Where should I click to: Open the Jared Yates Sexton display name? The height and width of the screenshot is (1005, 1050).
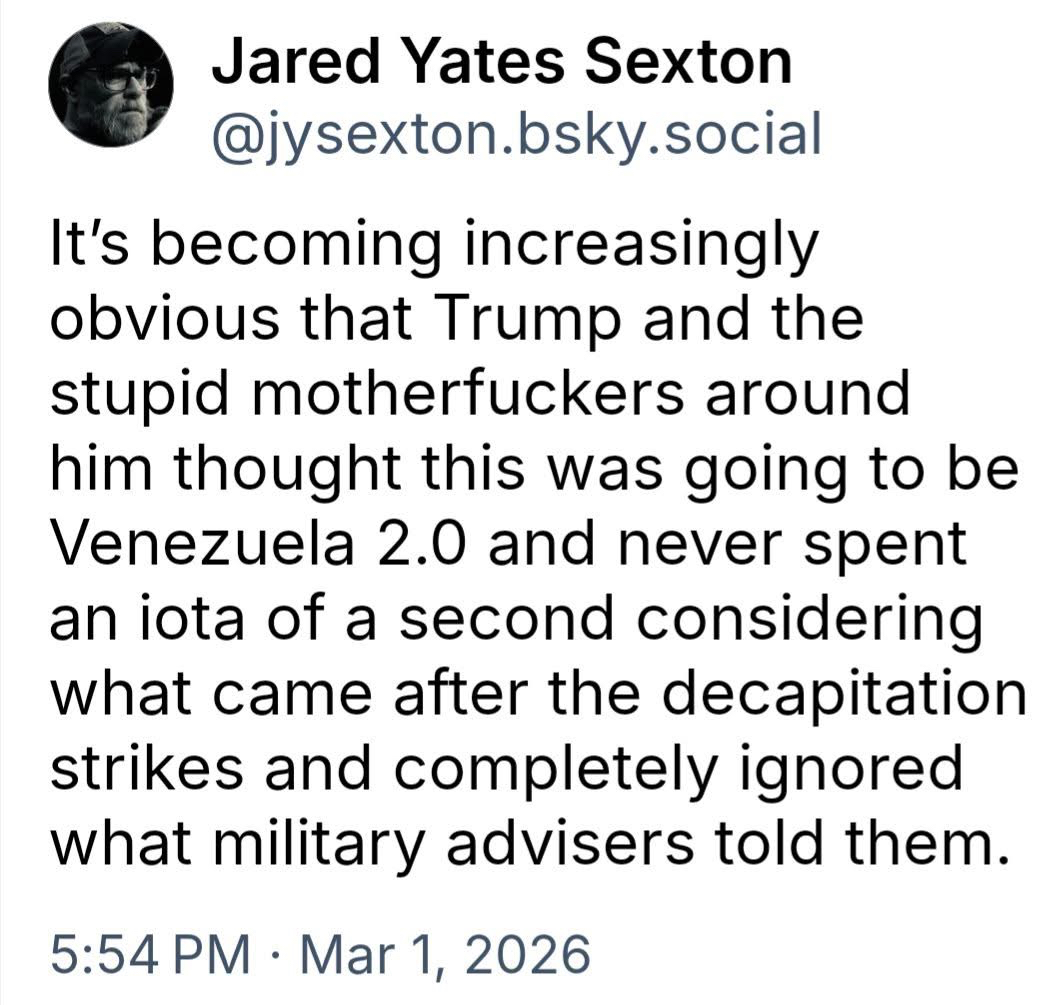click(x=500, y=62)
